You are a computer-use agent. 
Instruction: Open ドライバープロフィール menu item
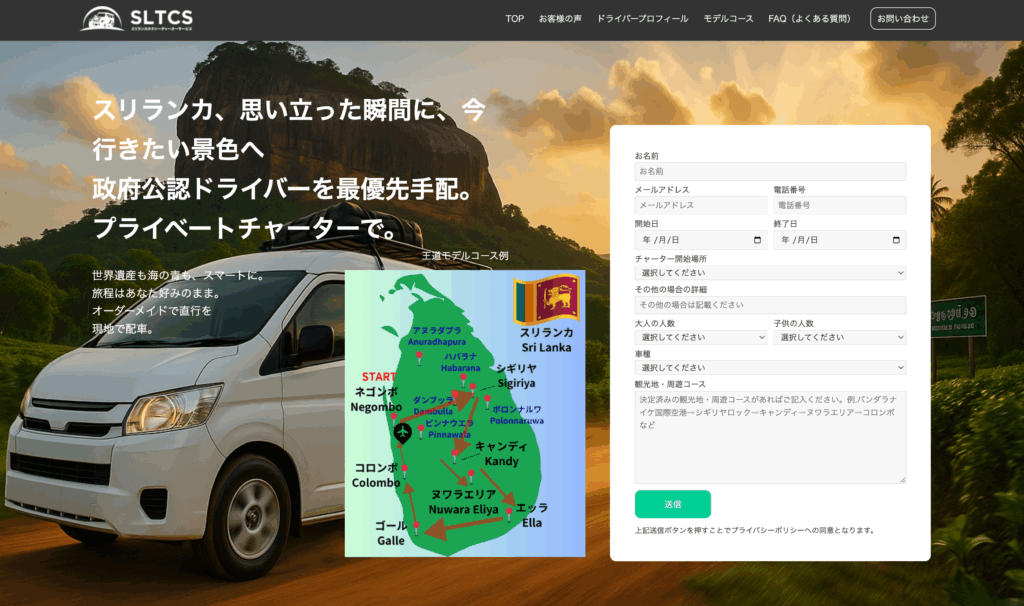pos(642,19)
